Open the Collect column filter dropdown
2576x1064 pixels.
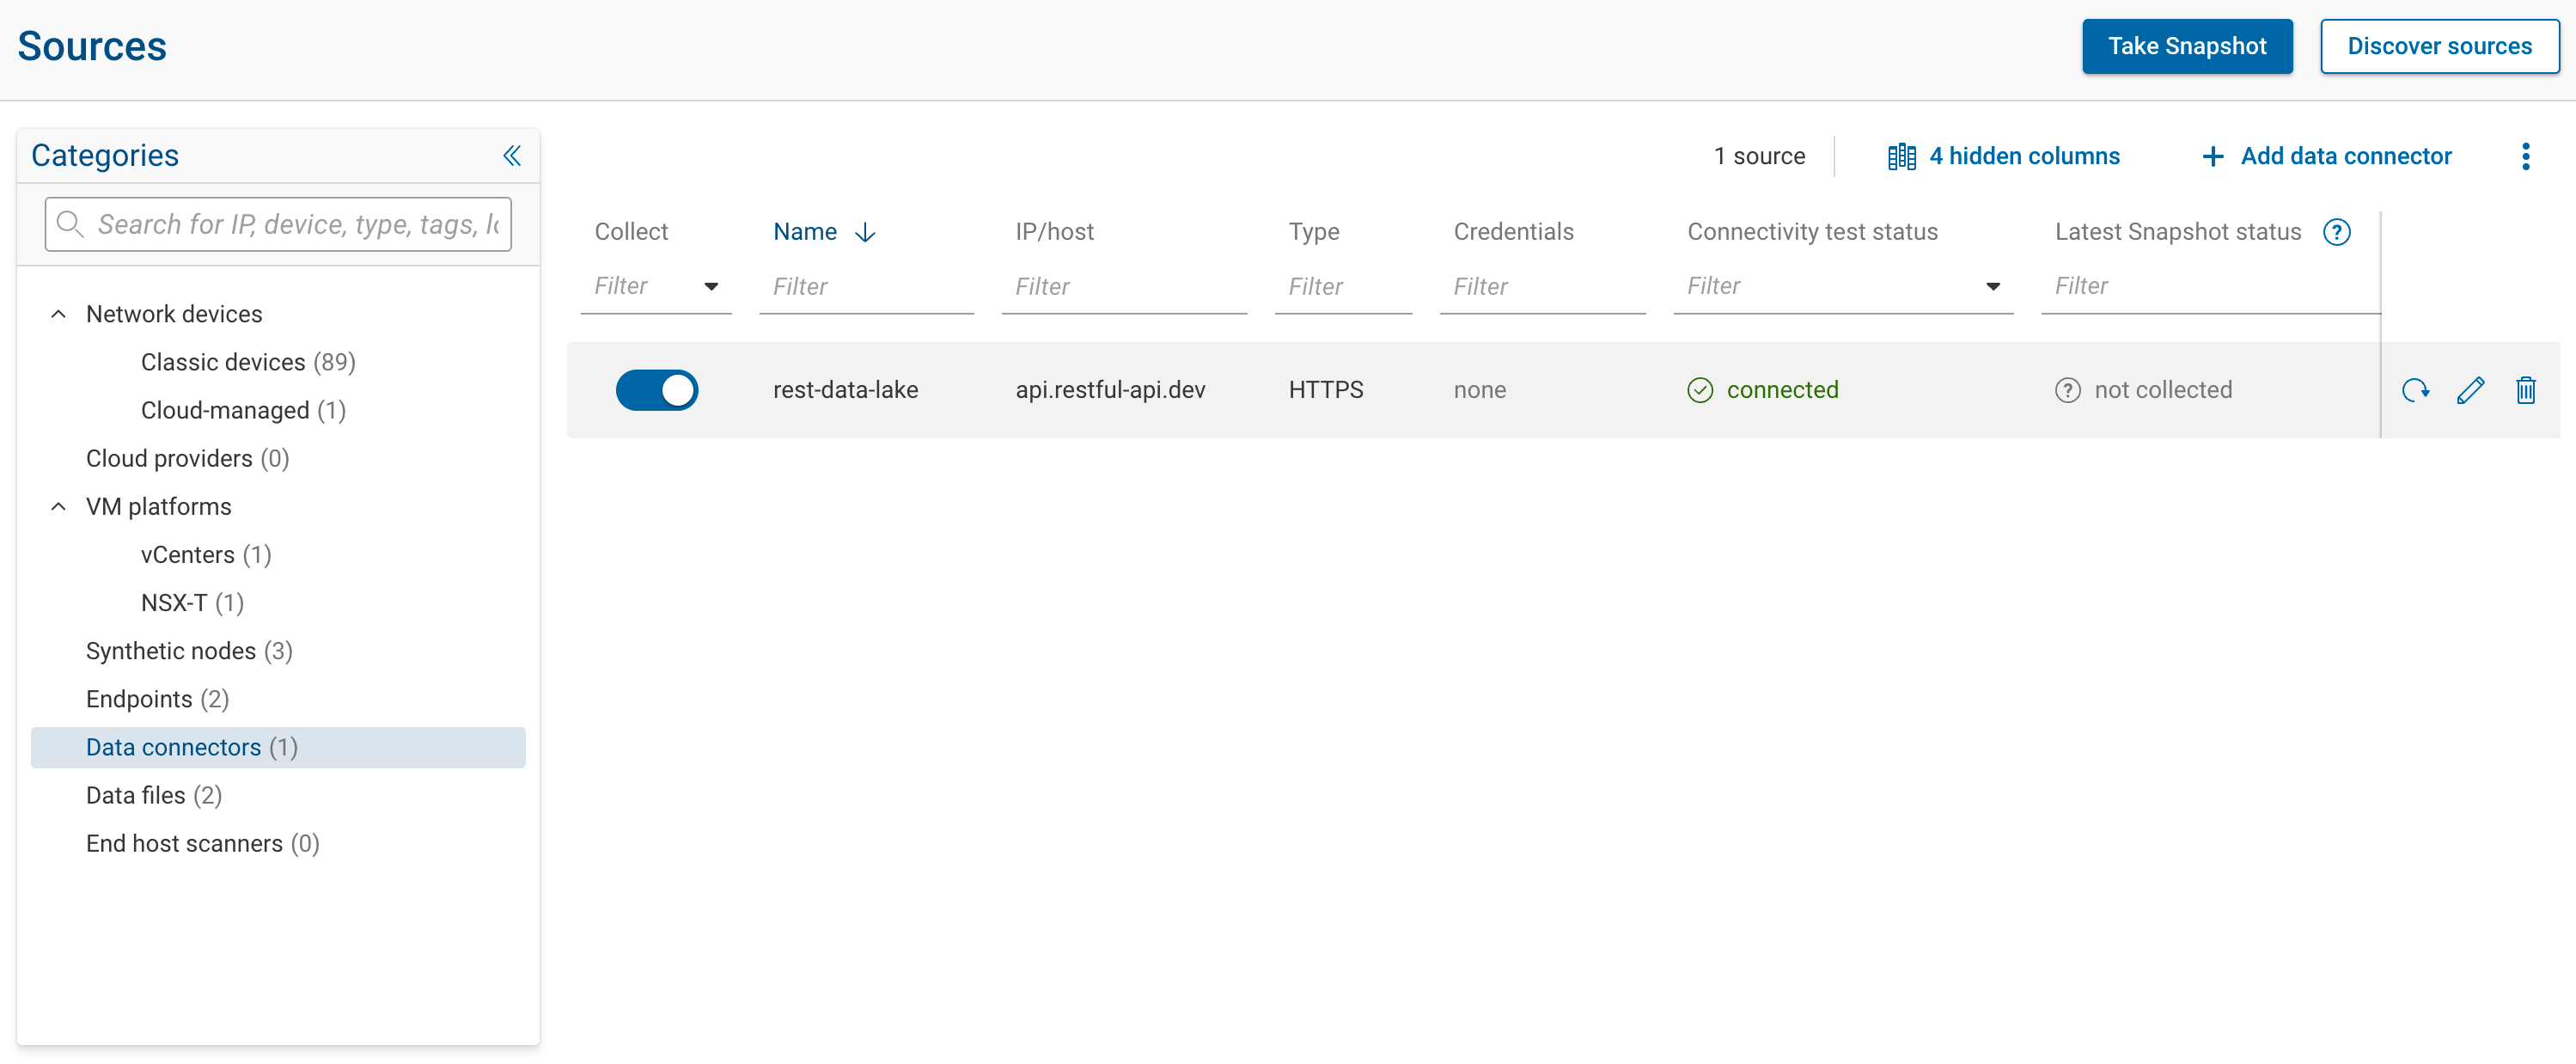712,287
